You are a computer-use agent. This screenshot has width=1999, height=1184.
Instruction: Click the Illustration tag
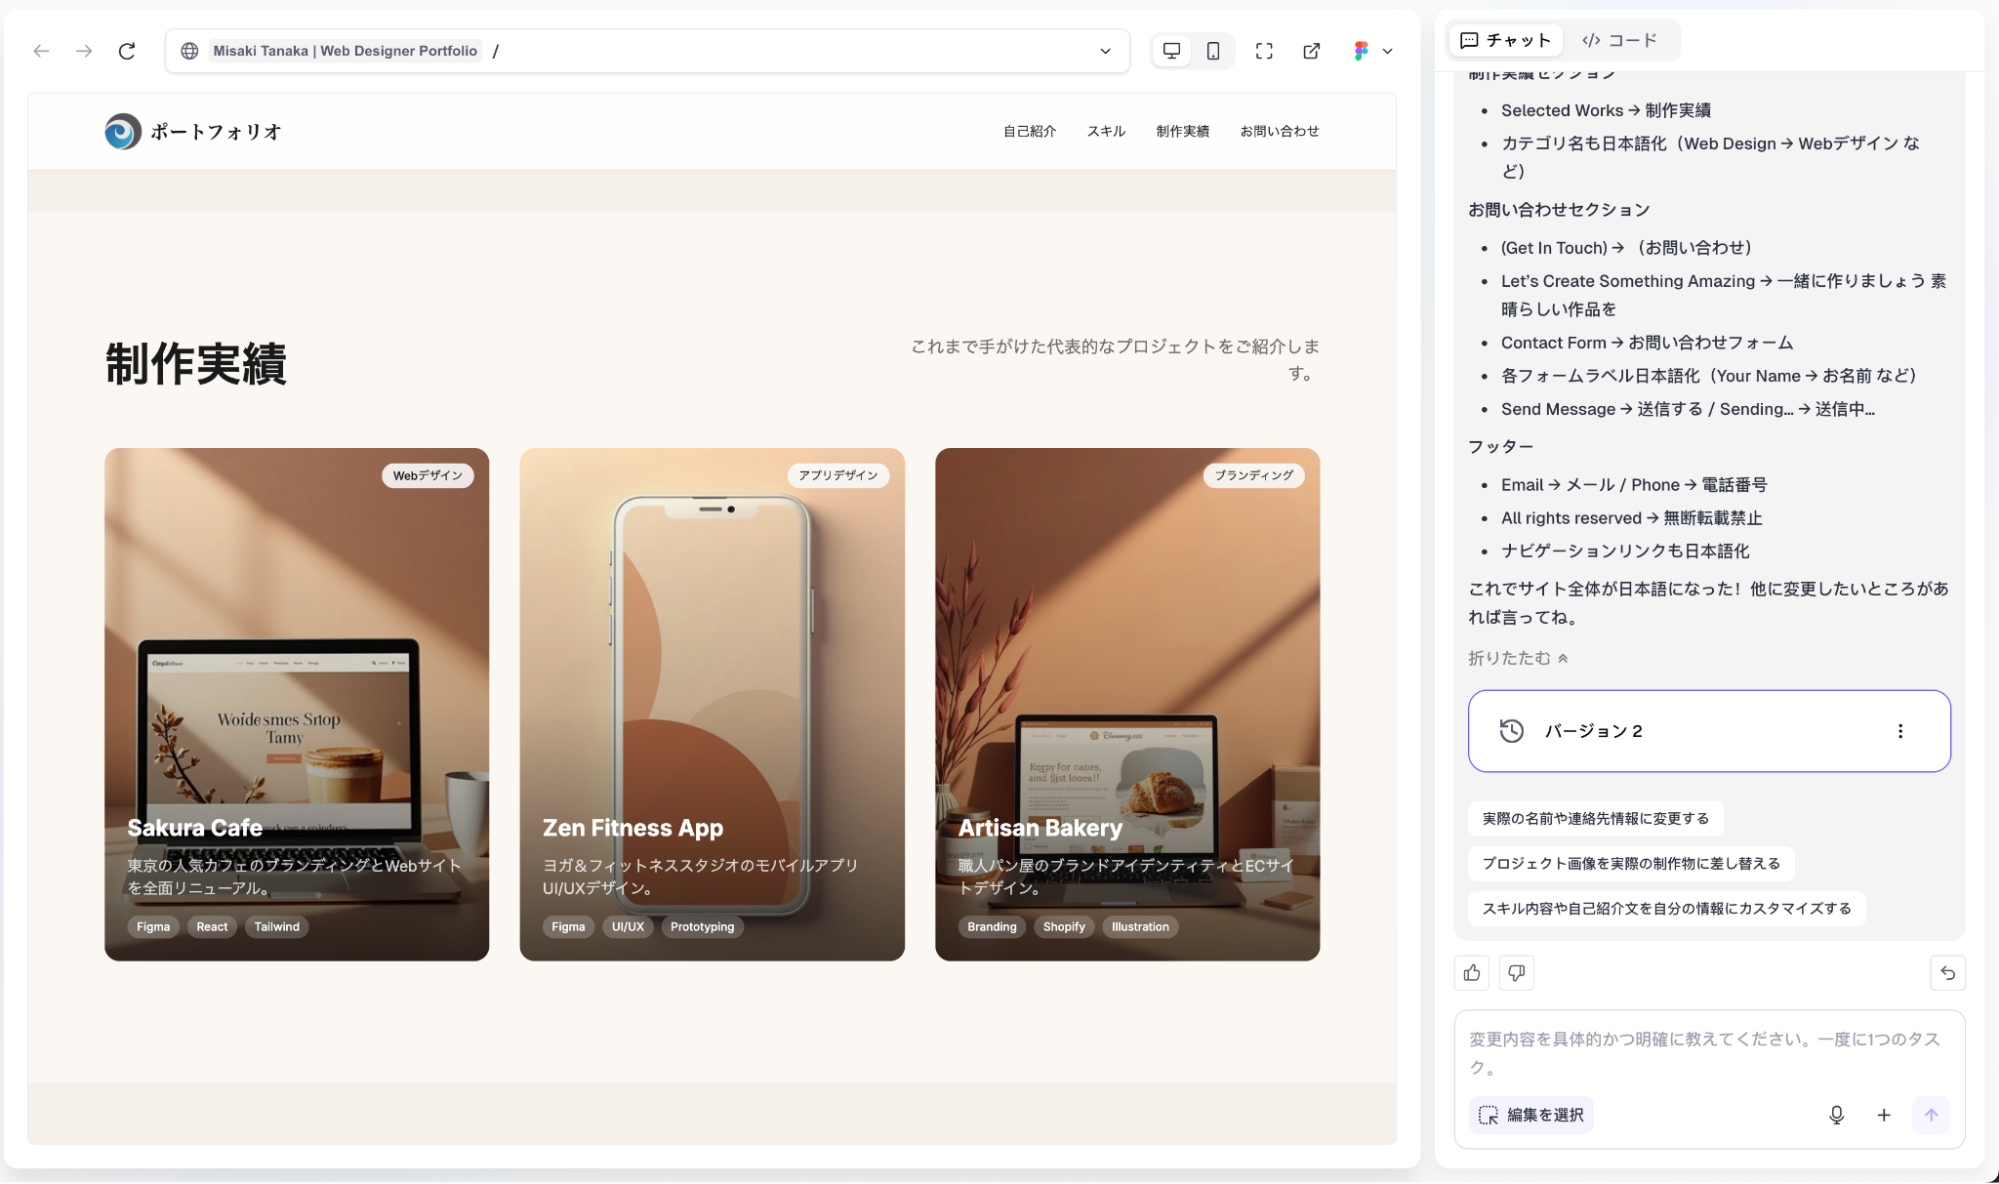tap(1140, 927)
